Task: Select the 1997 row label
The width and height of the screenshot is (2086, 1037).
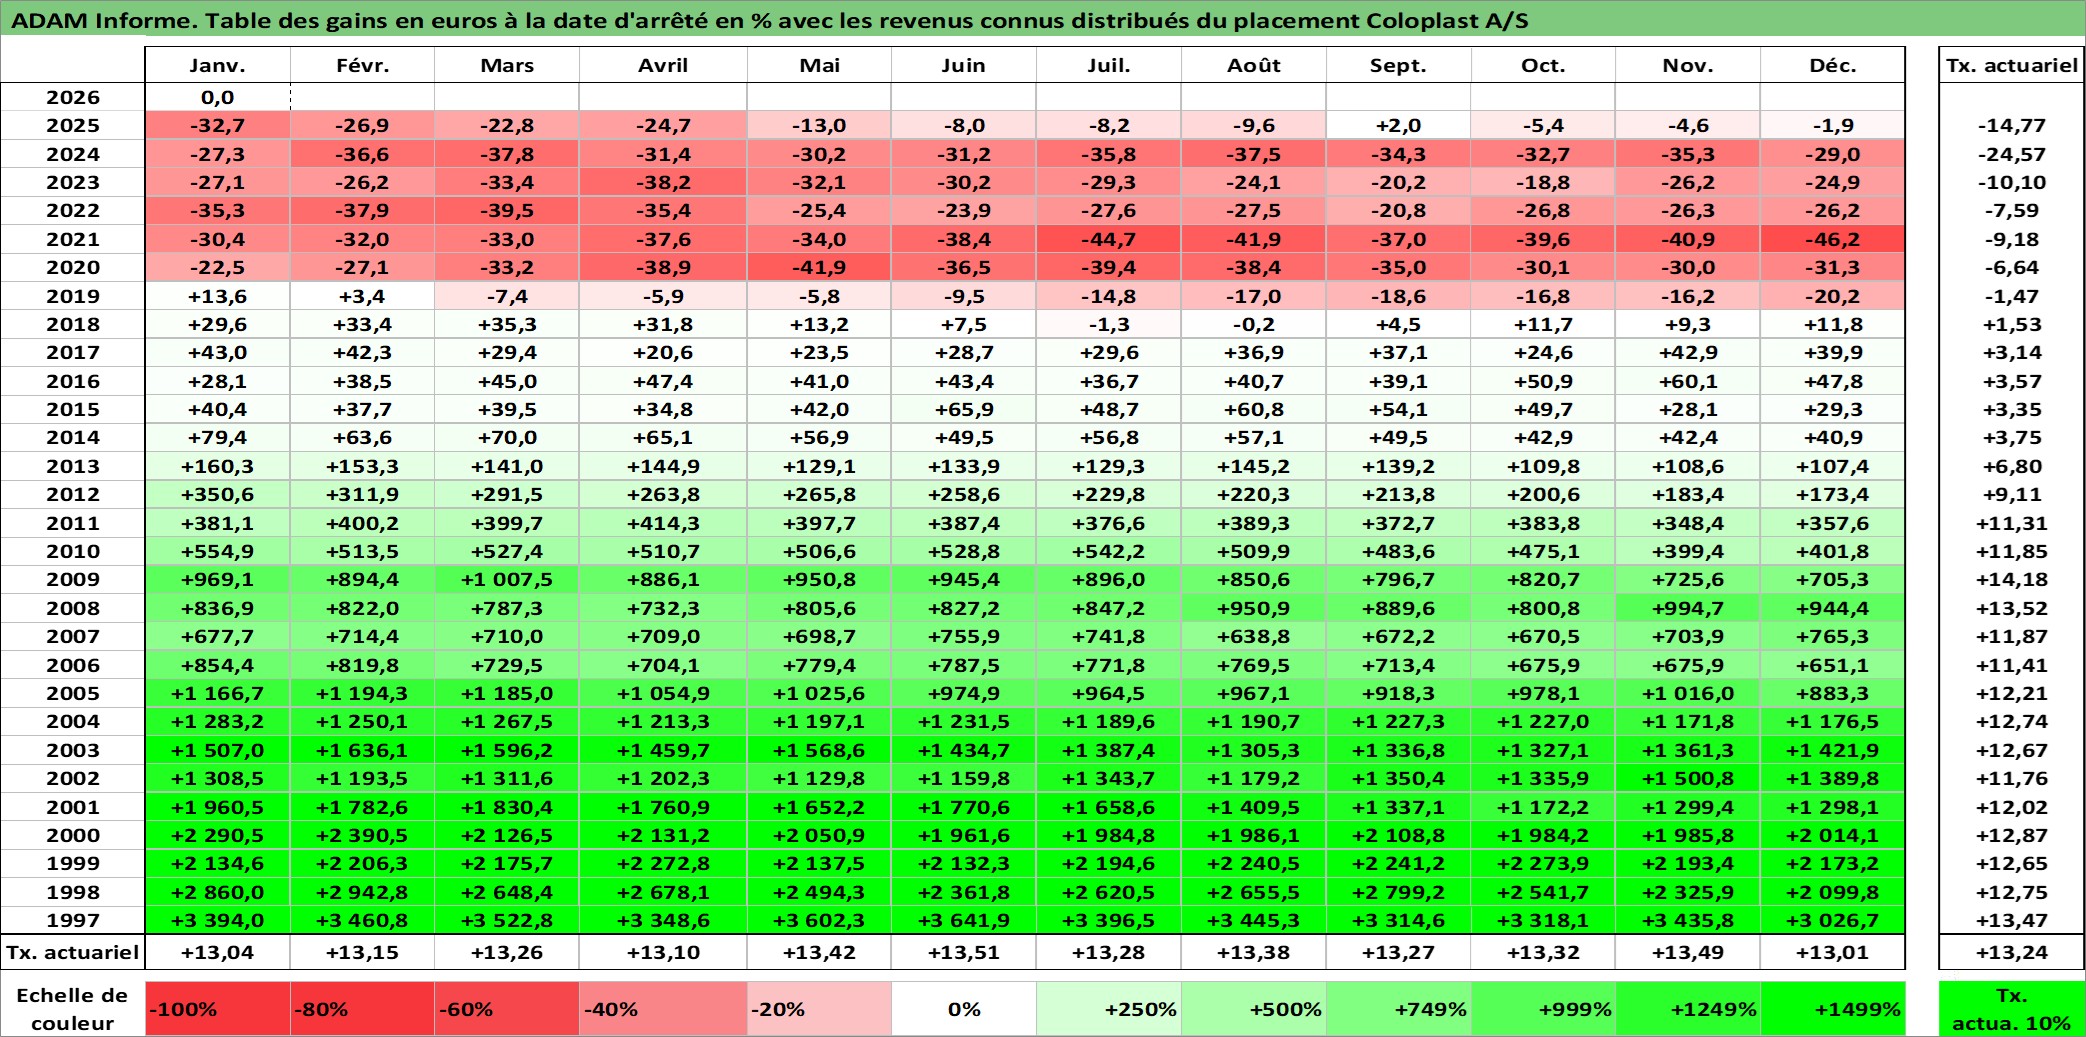Action: pos(73,920)
